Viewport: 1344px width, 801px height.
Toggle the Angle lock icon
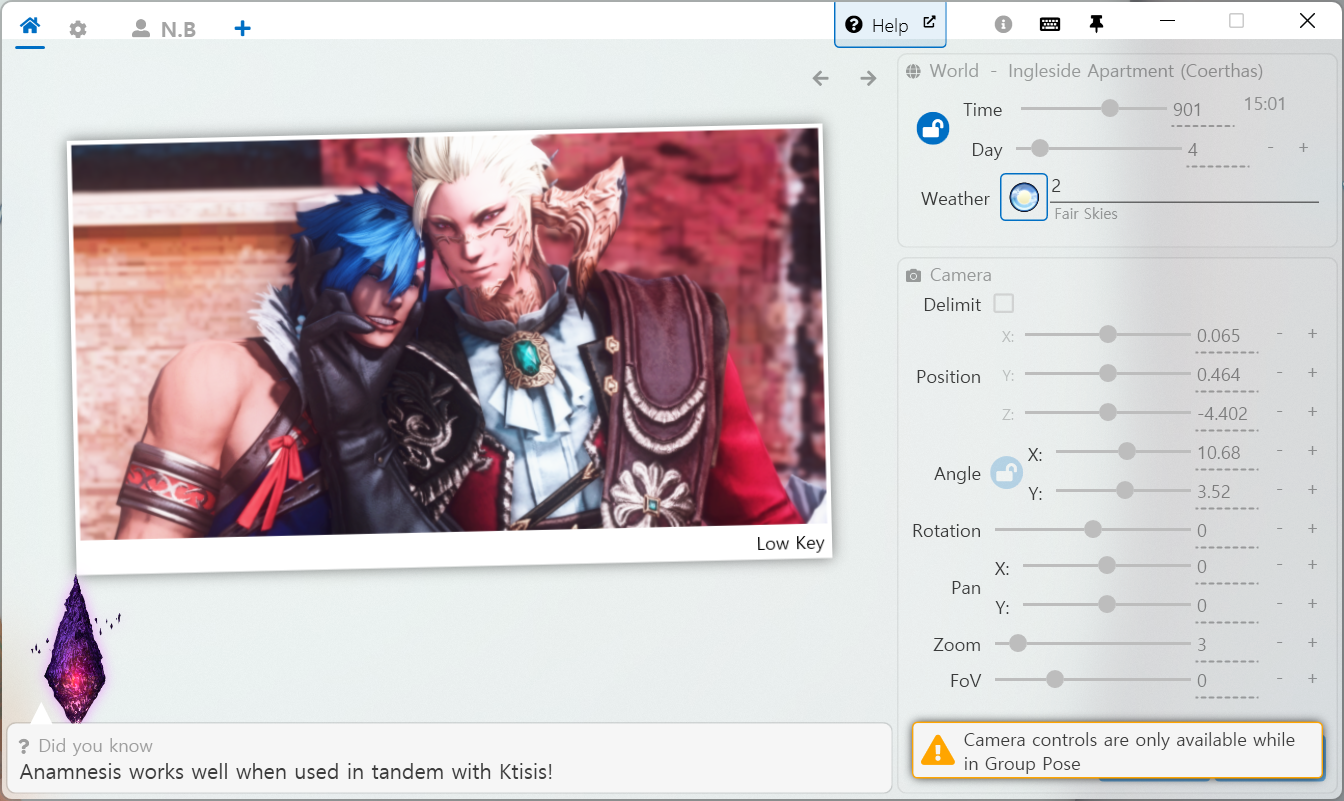click(1006, 473)
